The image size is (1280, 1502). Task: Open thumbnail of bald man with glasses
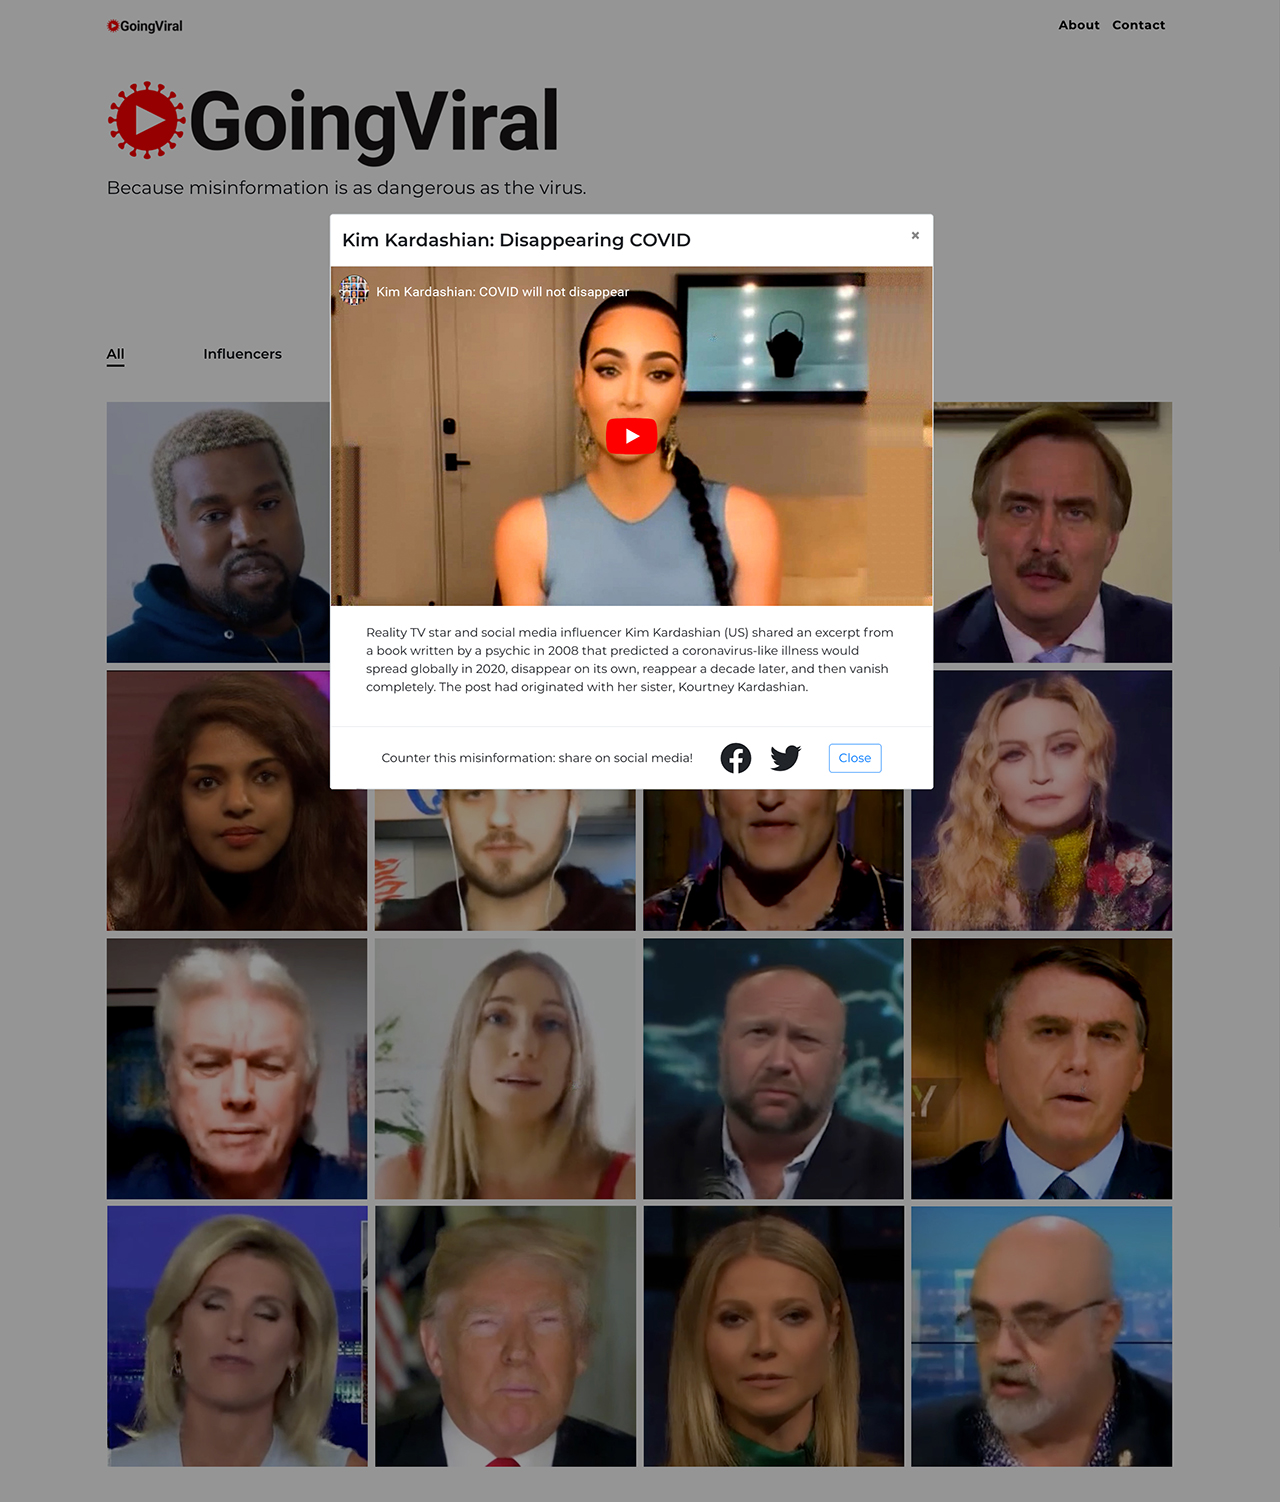tap(1041, 1336)
